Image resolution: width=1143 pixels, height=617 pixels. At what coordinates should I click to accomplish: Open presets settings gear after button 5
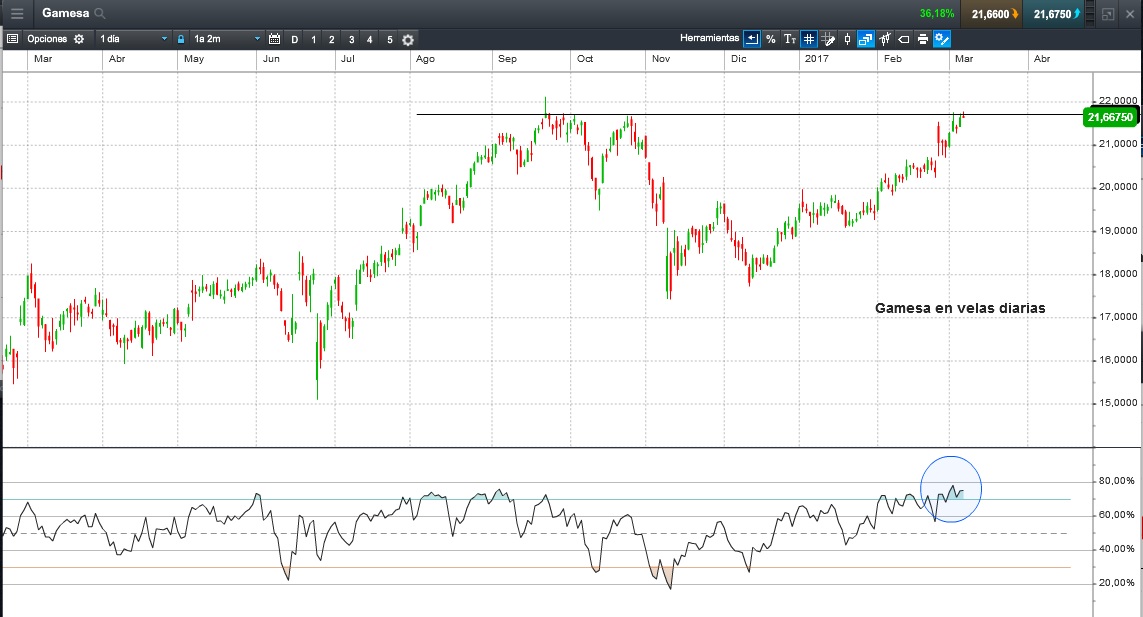click(408, 40)
